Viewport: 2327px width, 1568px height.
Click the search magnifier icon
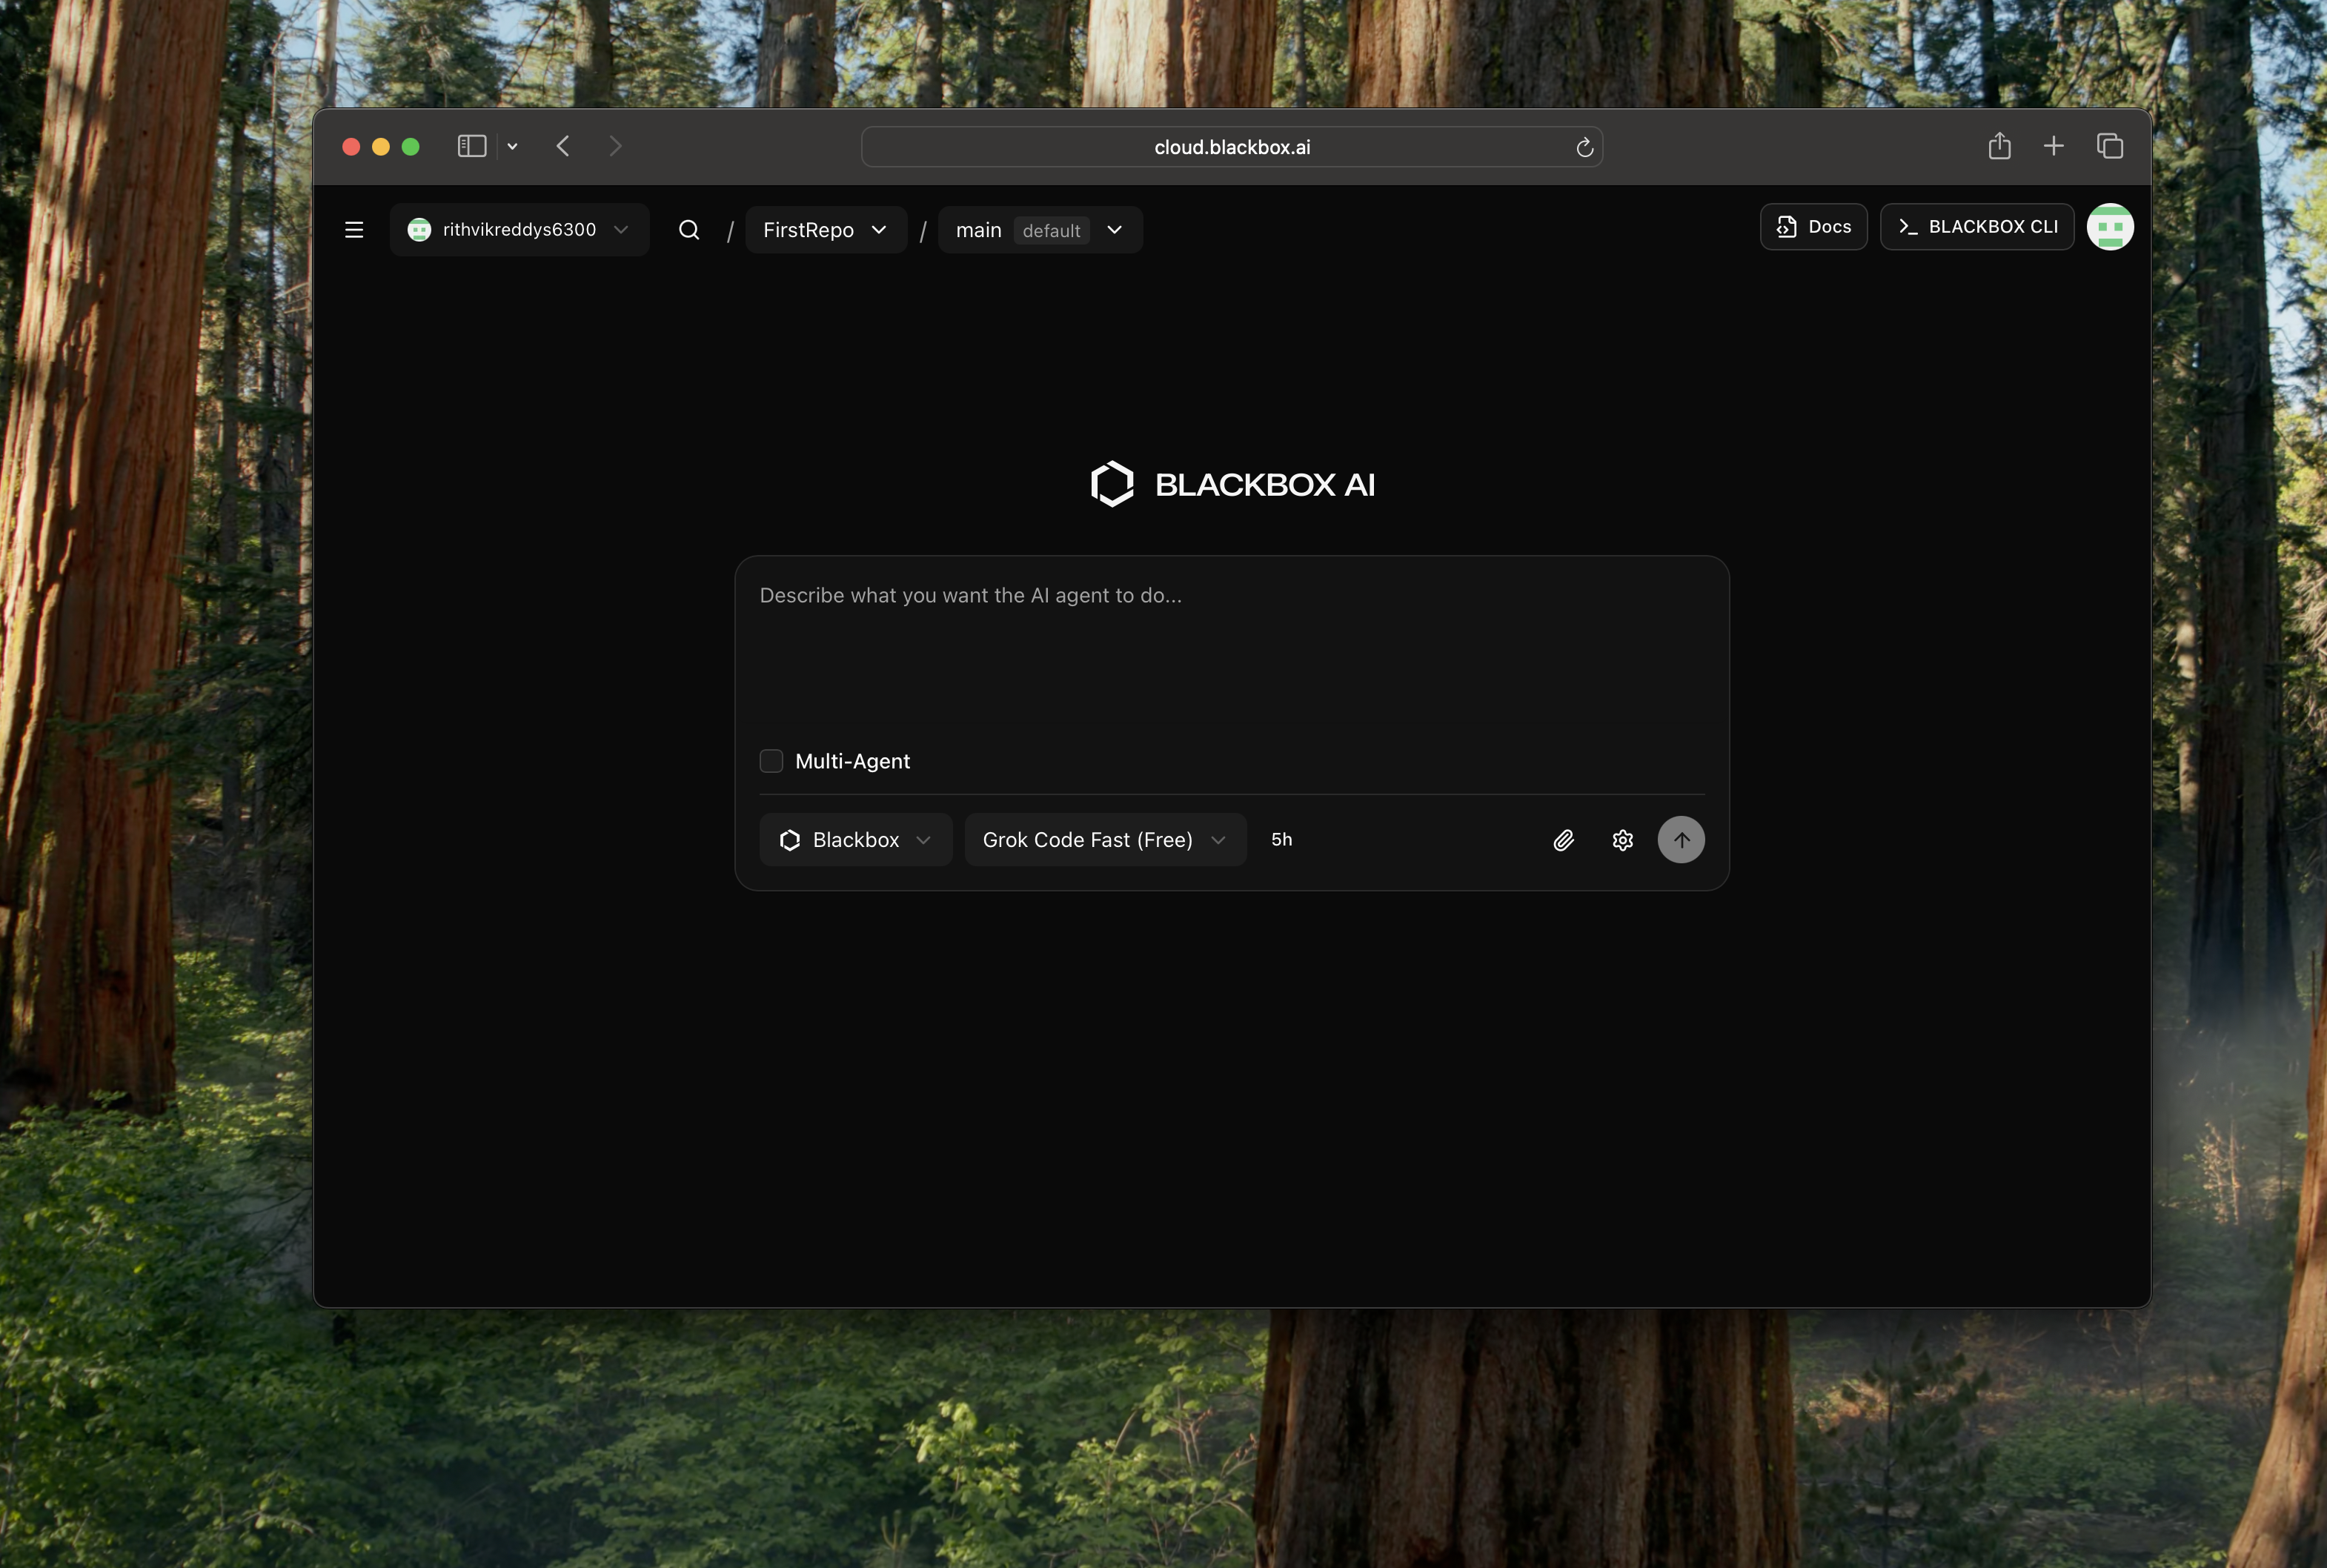[x=688, y=230]
